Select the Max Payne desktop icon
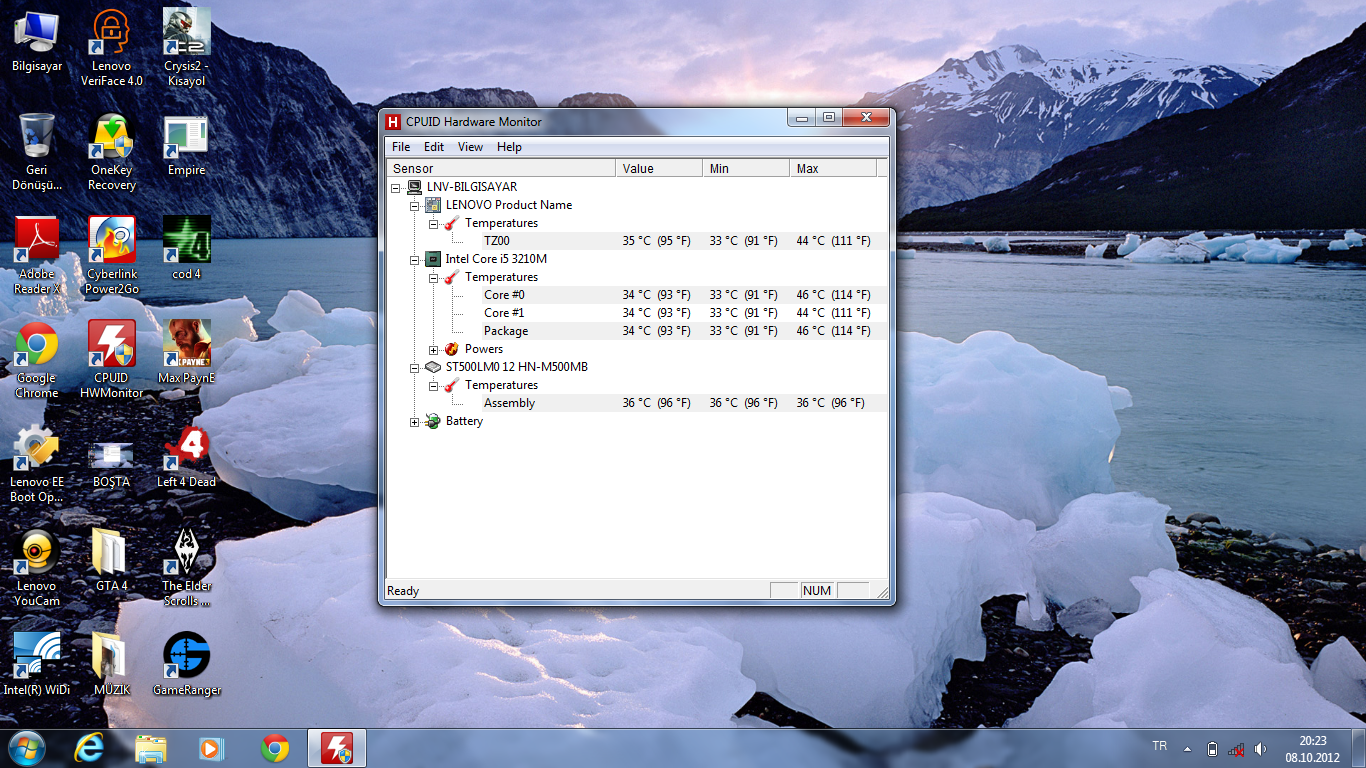The height and width of the screenshot is (768, 1366). click(x=187, y=353)
